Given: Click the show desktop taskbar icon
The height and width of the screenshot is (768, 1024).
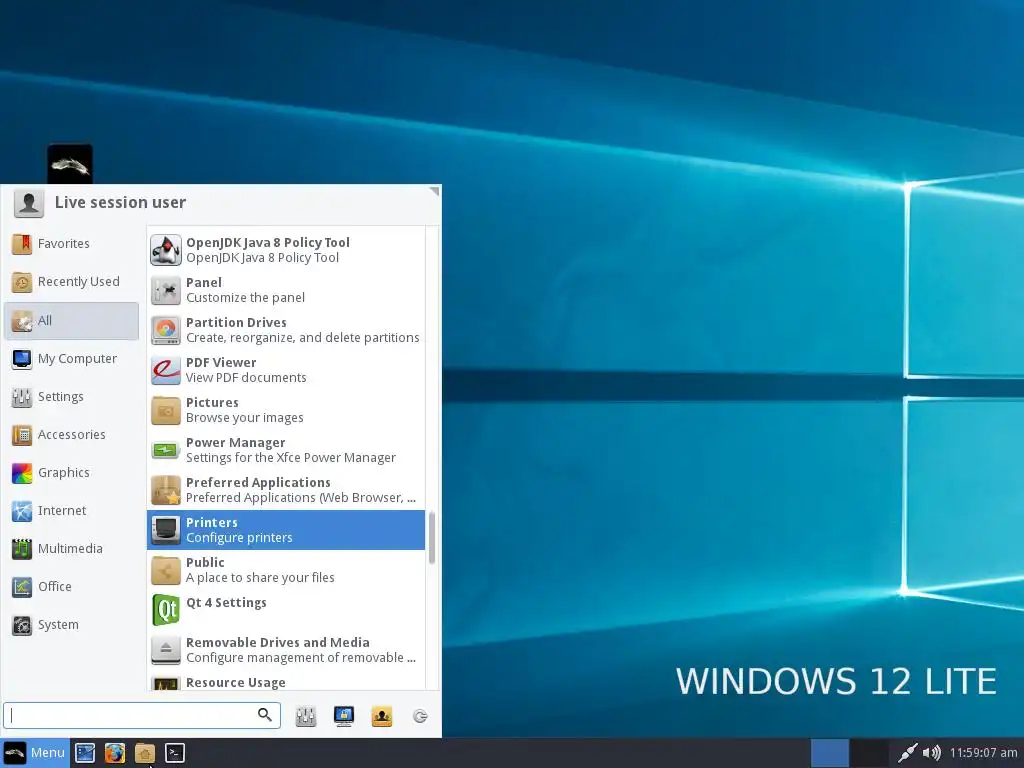Looking at the screenshot, I should 85,753.
